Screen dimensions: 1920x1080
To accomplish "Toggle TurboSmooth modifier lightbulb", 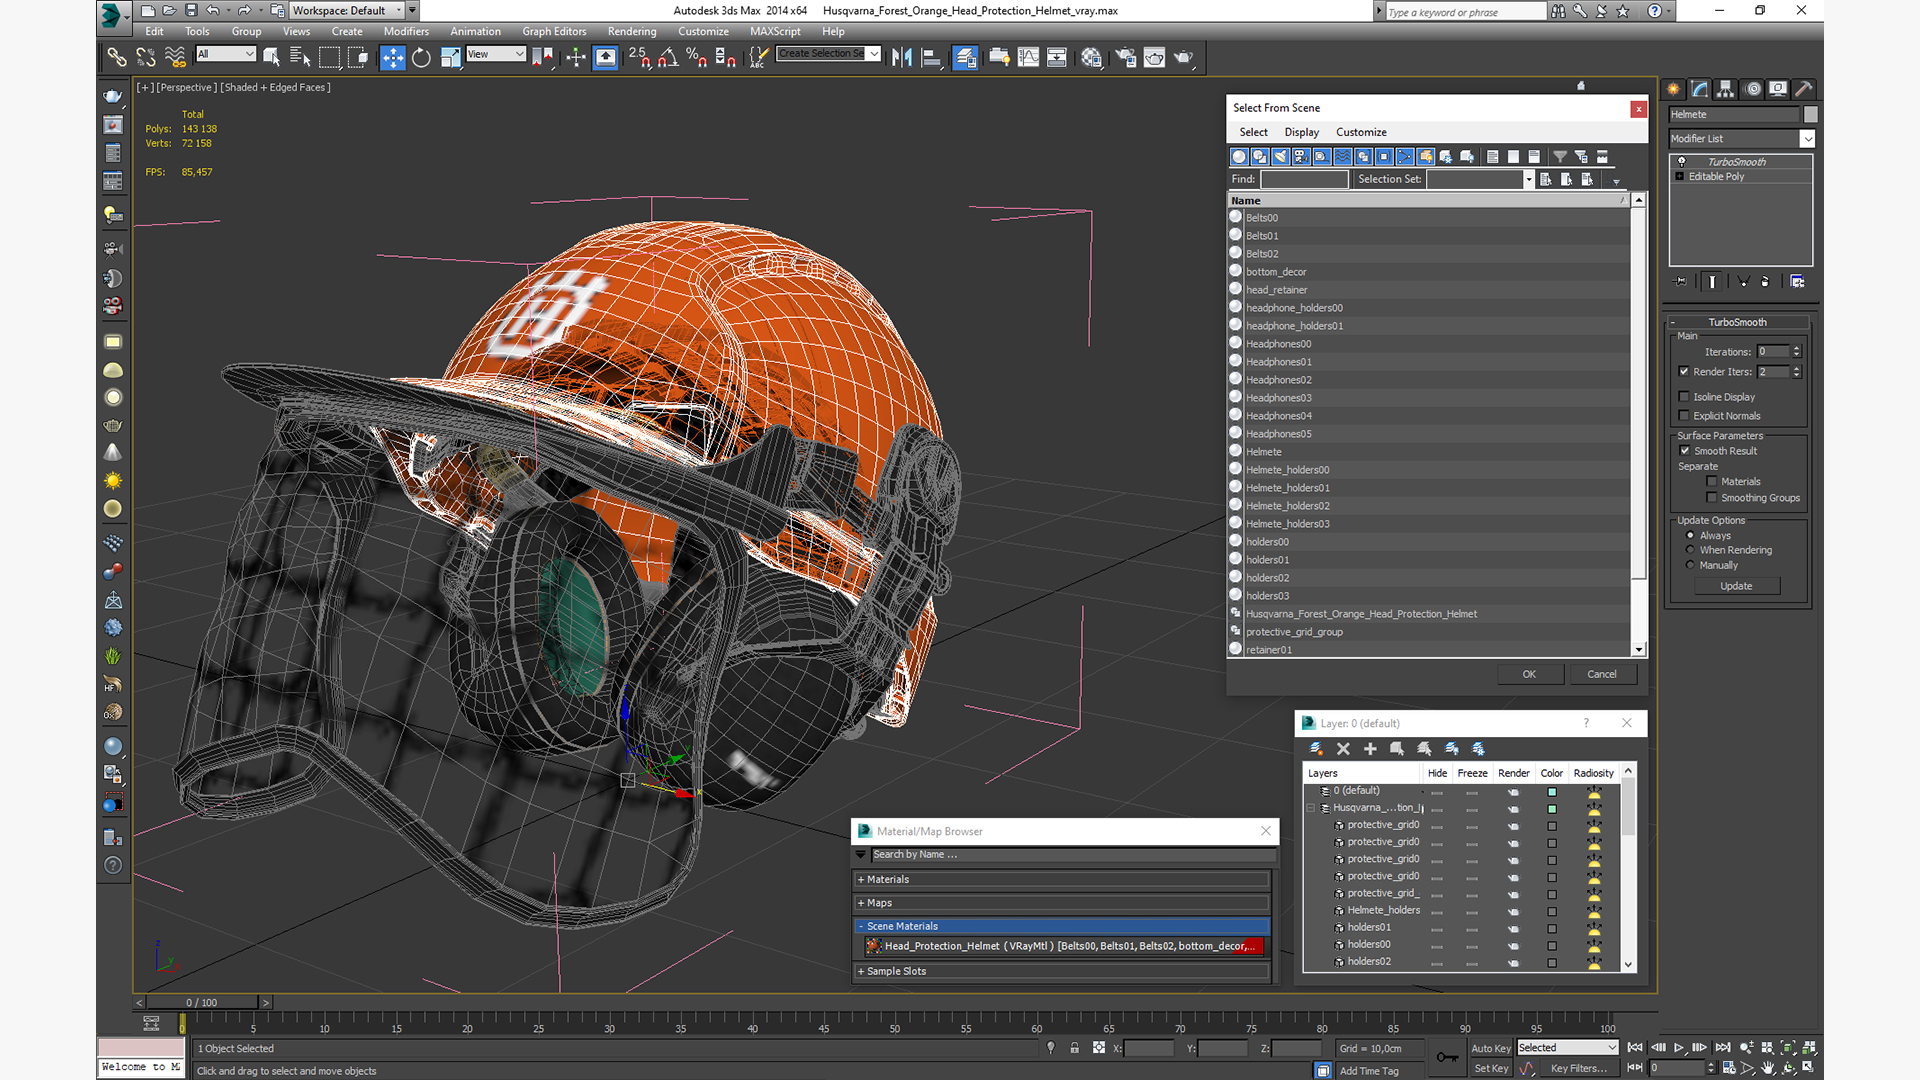I will coord(1681,162).
